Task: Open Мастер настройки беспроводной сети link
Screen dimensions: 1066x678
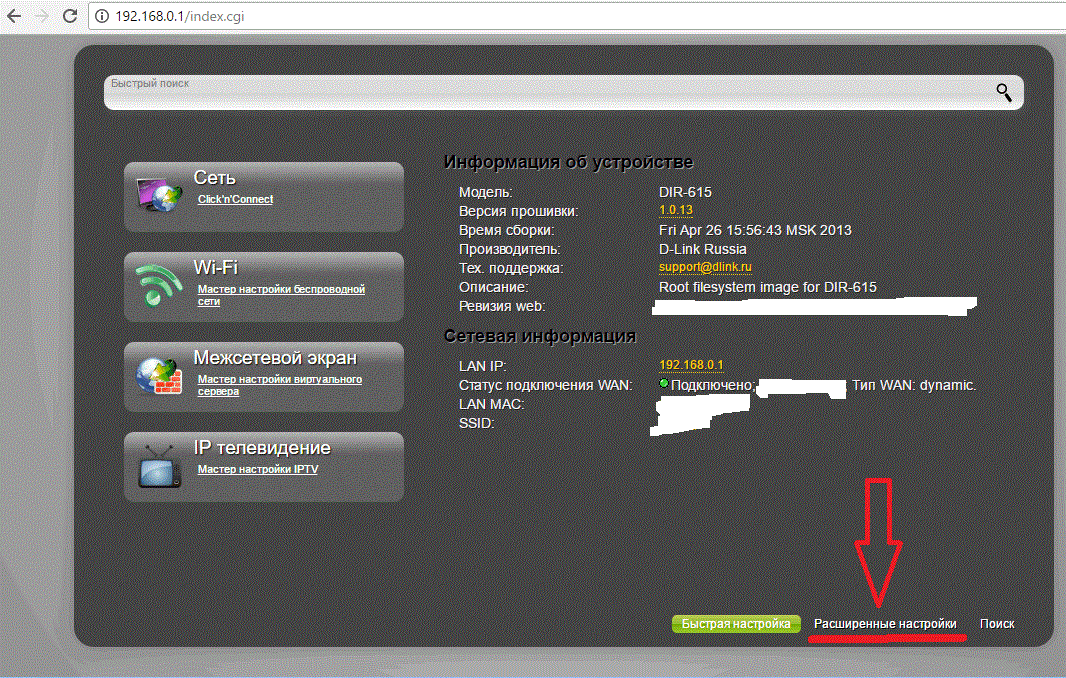Action: (x=281, y=295)
